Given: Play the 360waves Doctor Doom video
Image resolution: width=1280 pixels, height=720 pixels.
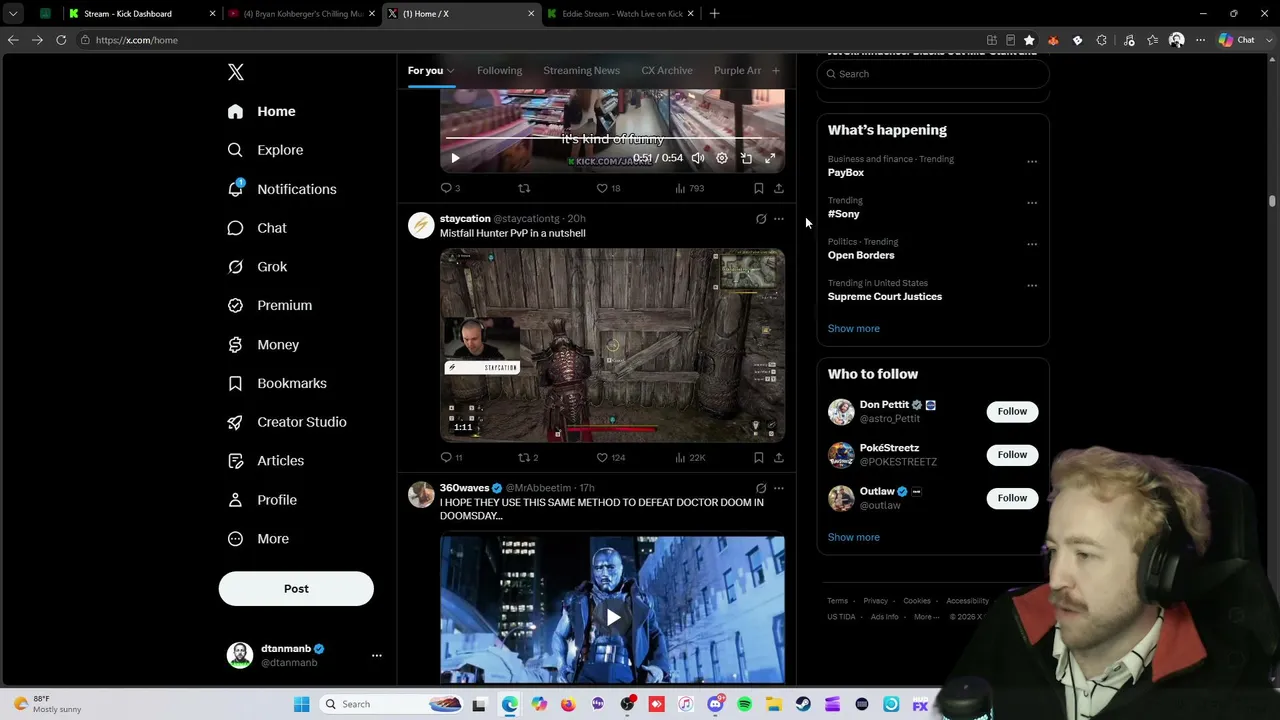Looking at the screenshot, I should tap(612, 617).
